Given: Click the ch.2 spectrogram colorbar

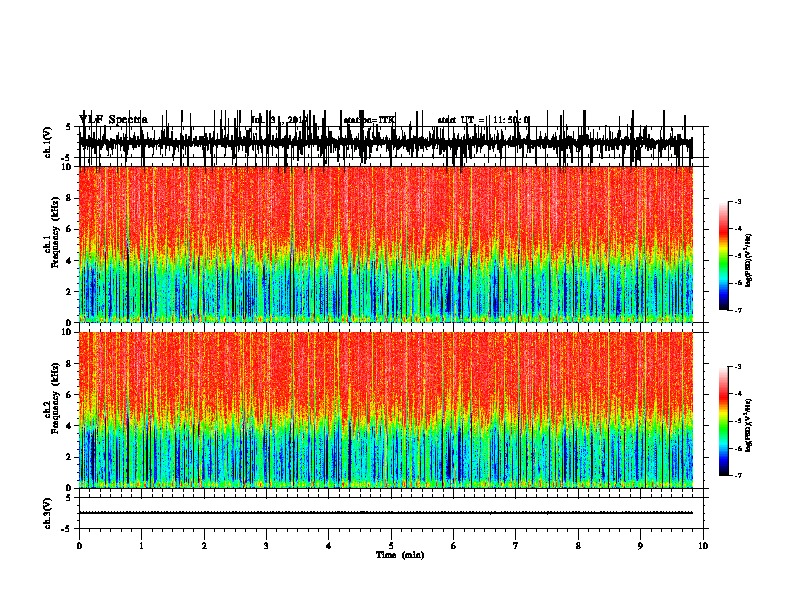Looking at the screenshot, I should (x=723, y=421).
